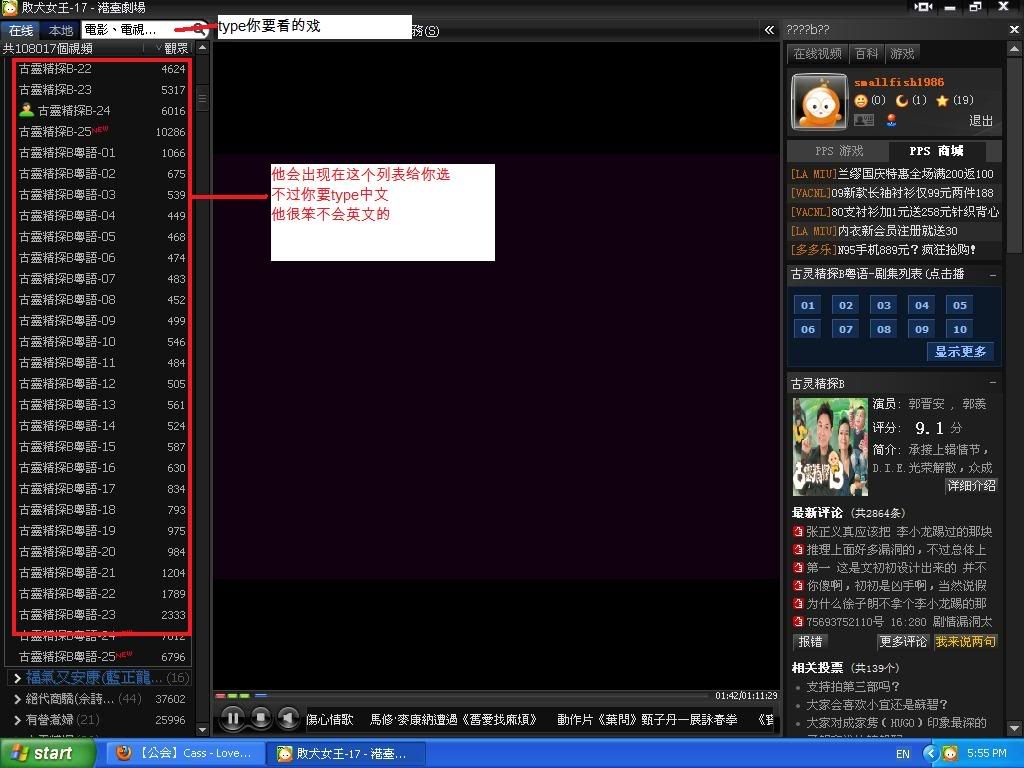
Task: Switch to the 在线 tab
Action: coord(21,31)
